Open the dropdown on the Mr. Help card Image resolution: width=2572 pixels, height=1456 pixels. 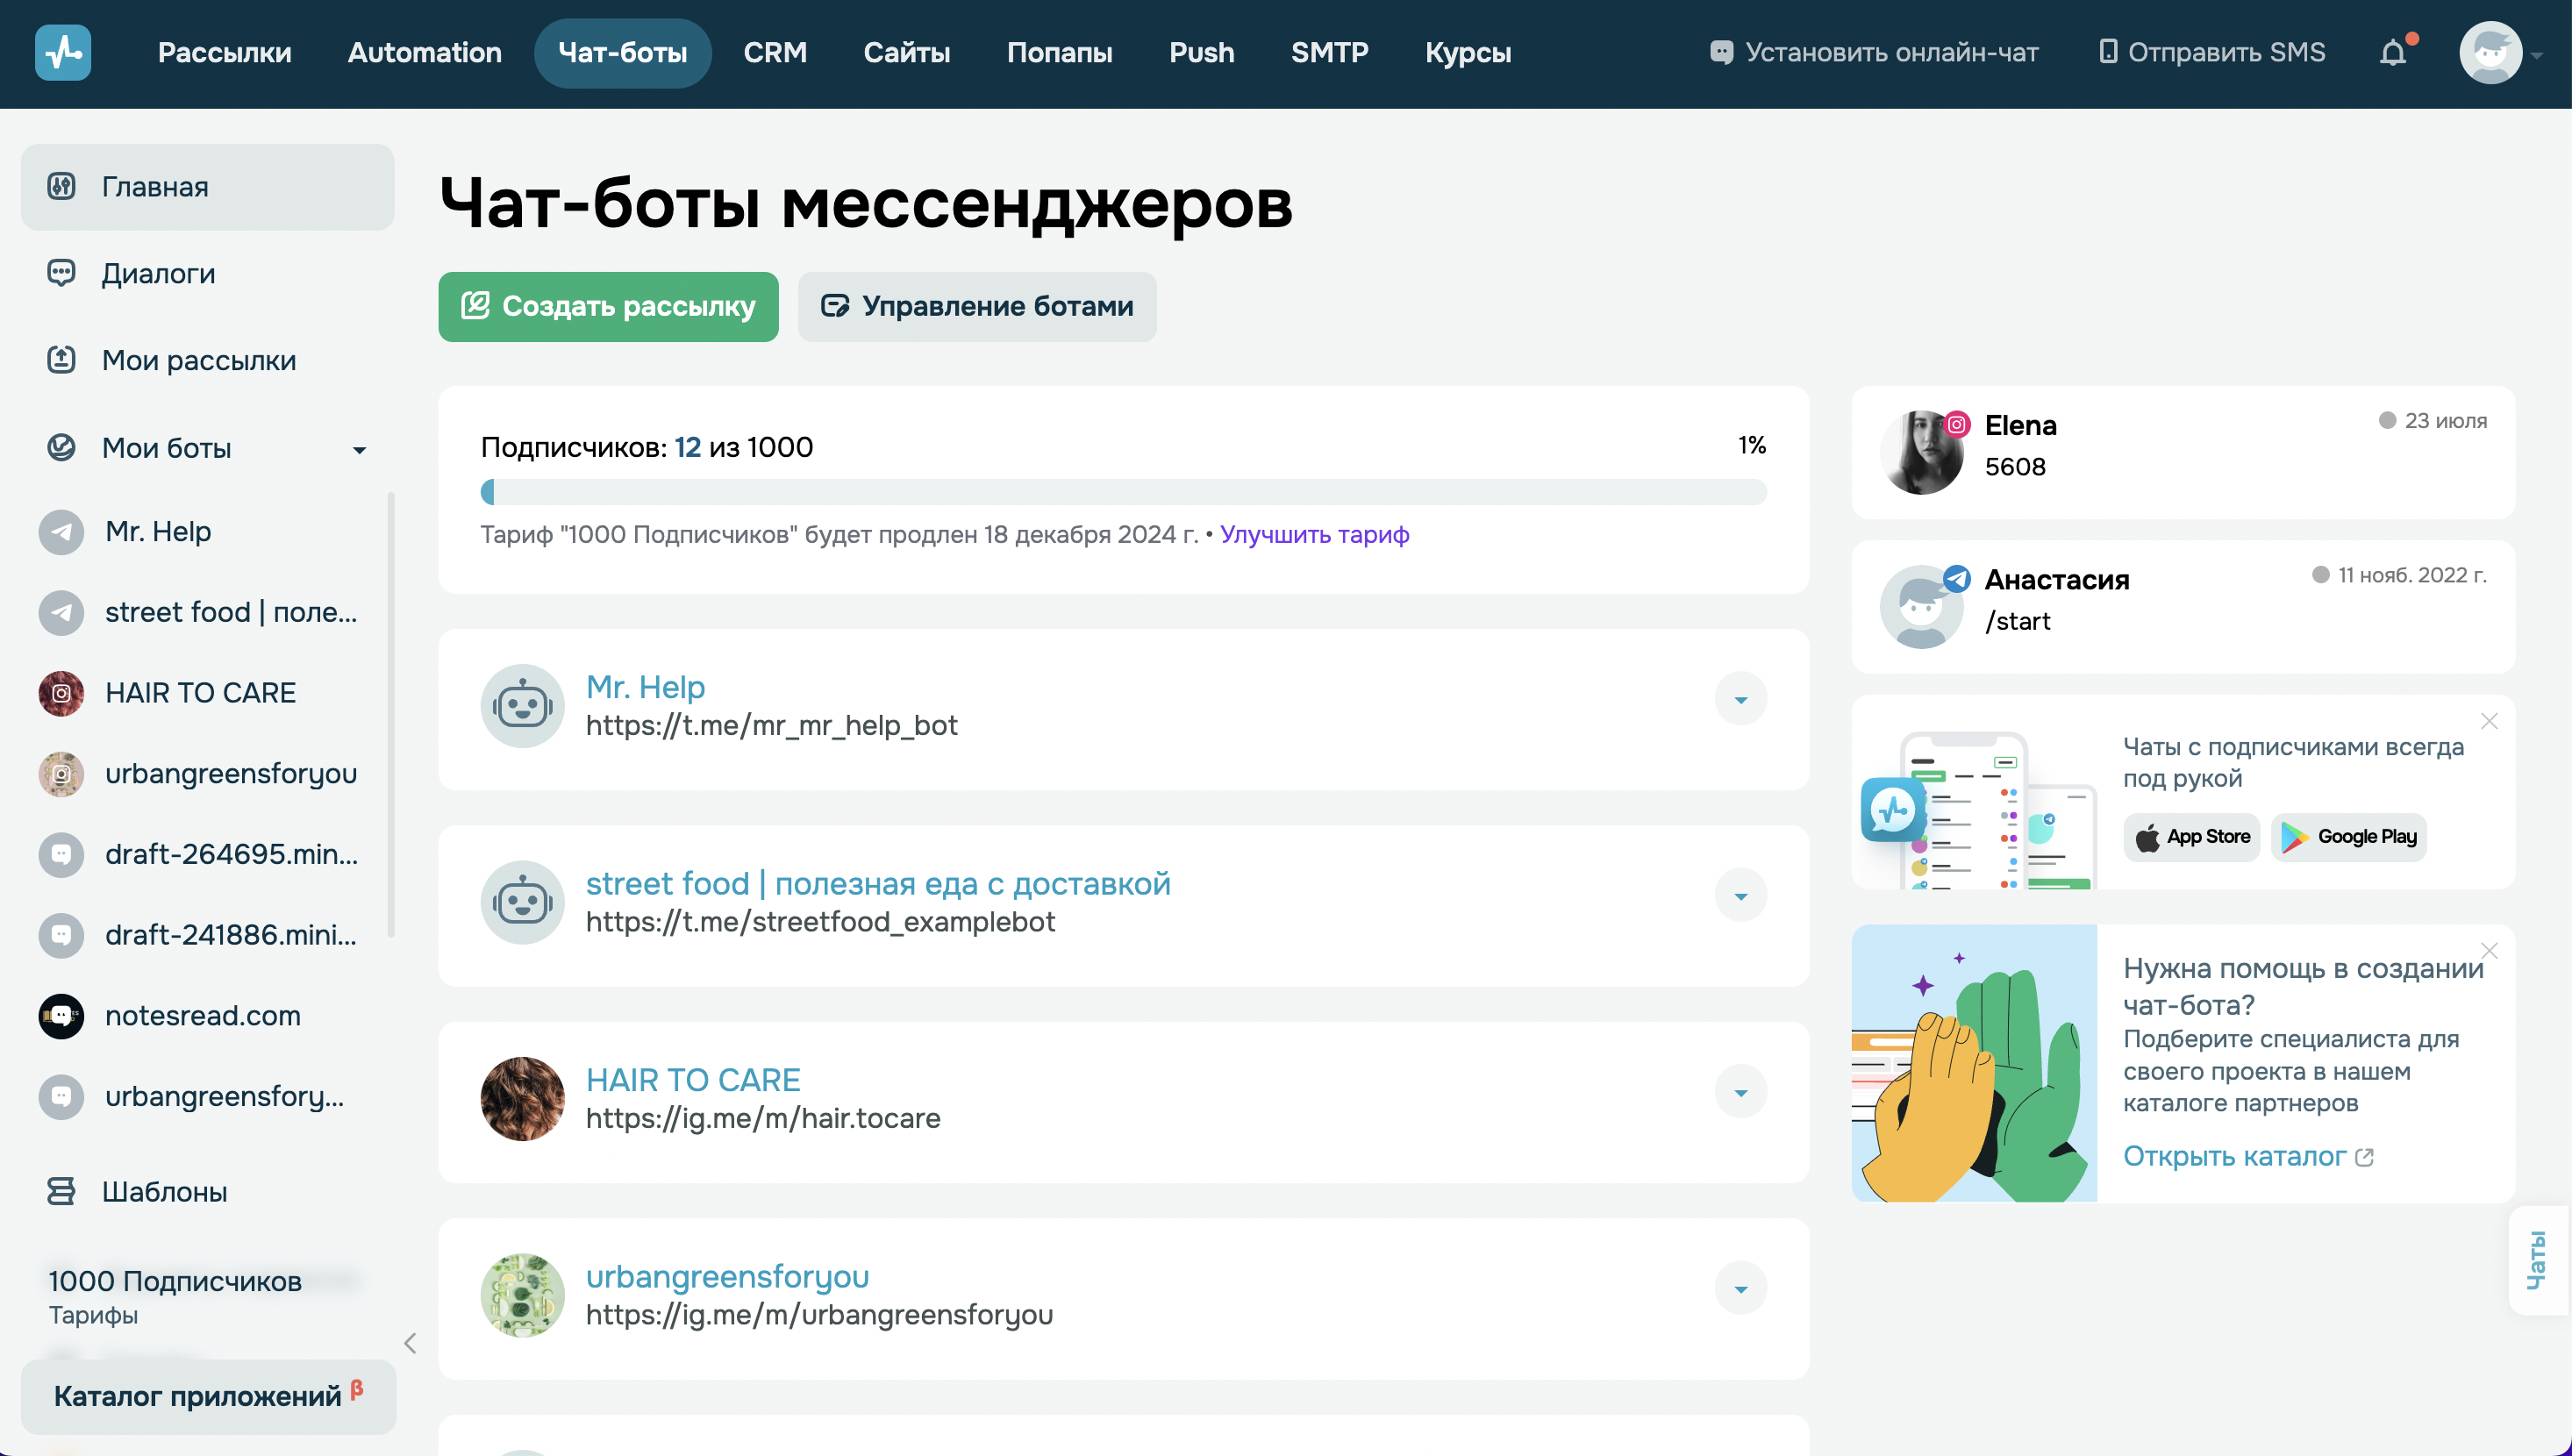coord(1741,698)
